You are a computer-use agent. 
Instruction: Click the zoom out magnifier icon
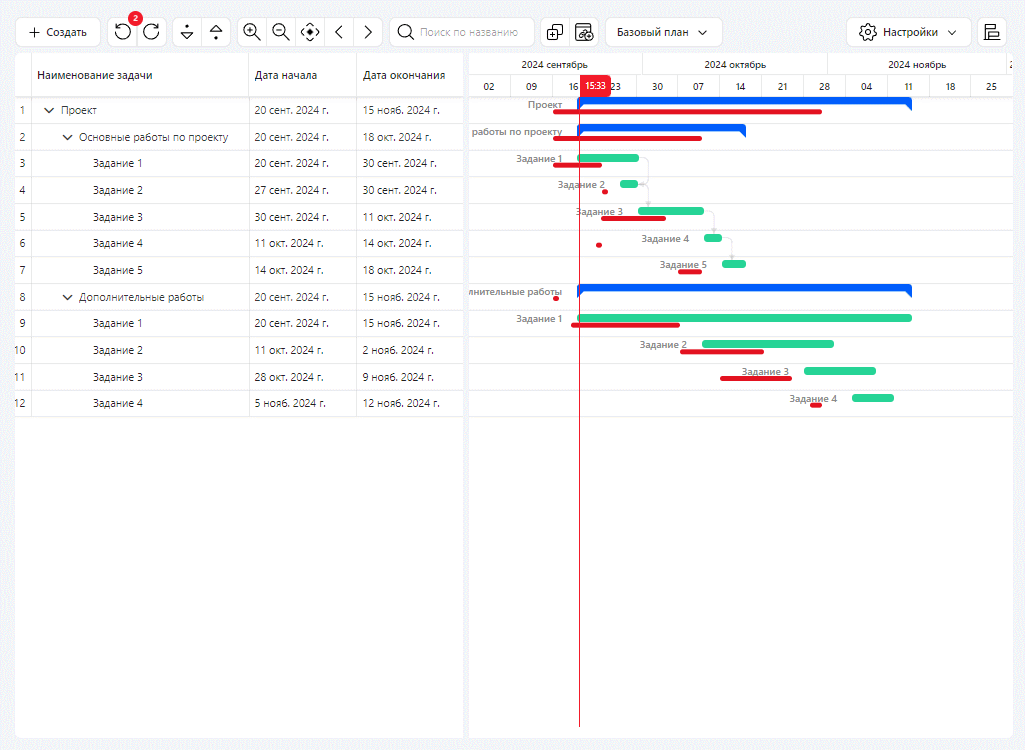pos(281,32)
